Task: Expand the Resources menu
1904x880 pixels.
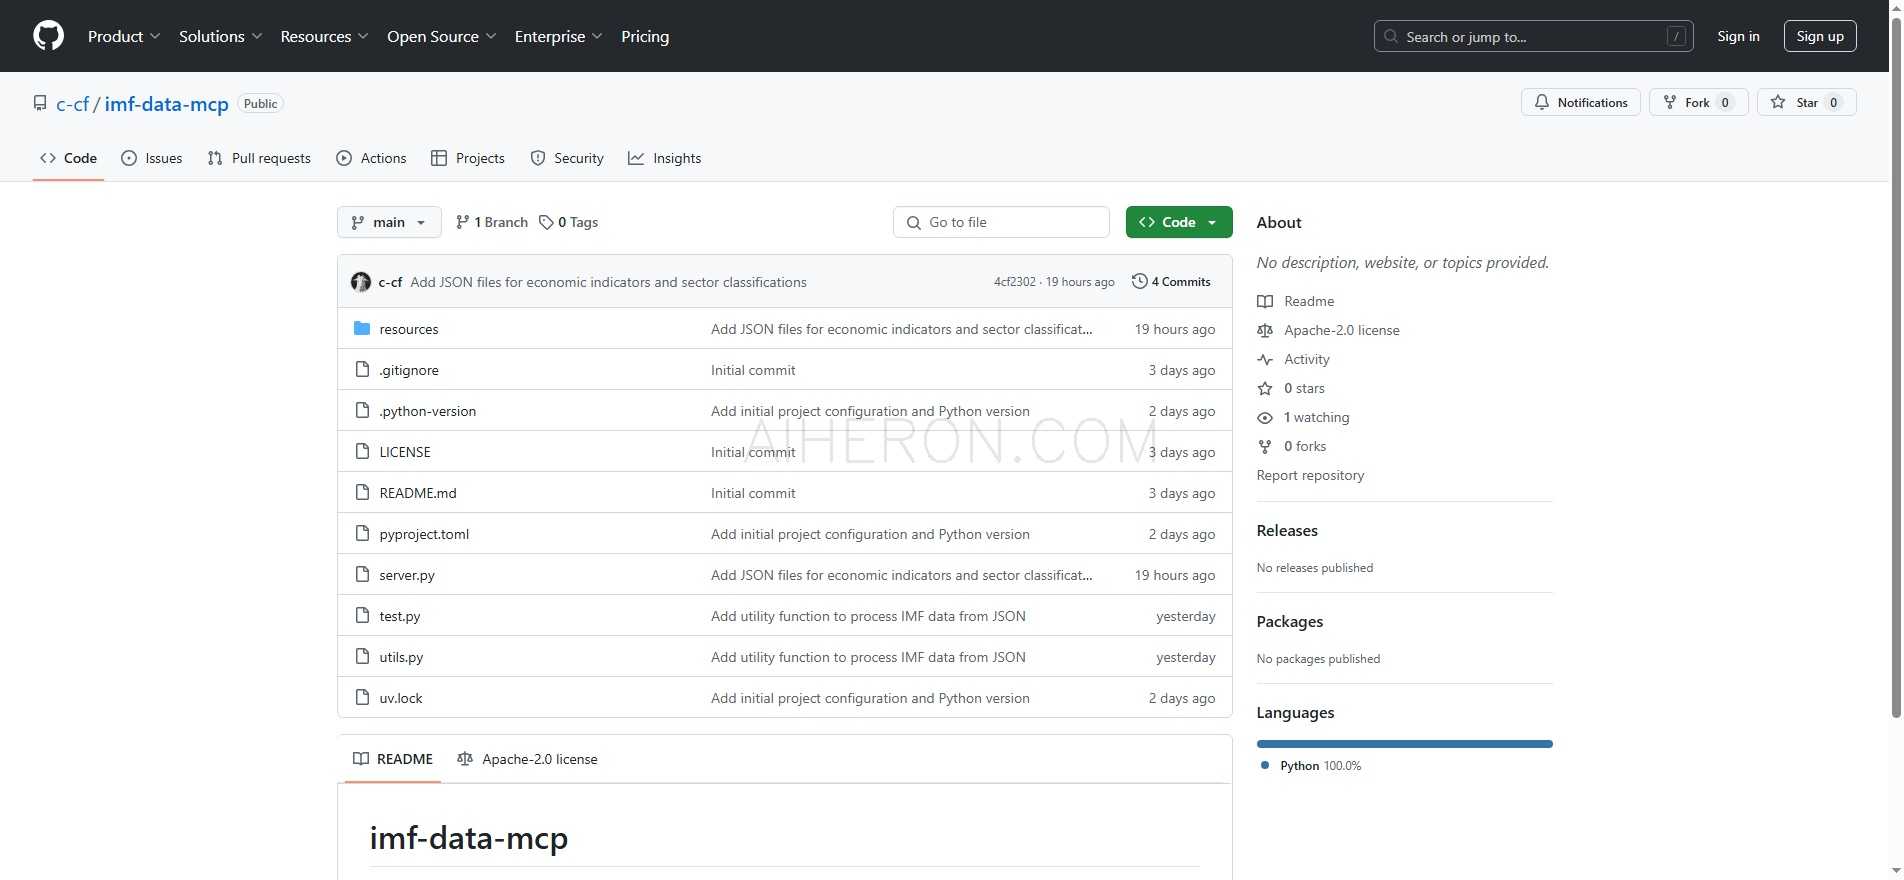Action: click(x=324, y=36)
